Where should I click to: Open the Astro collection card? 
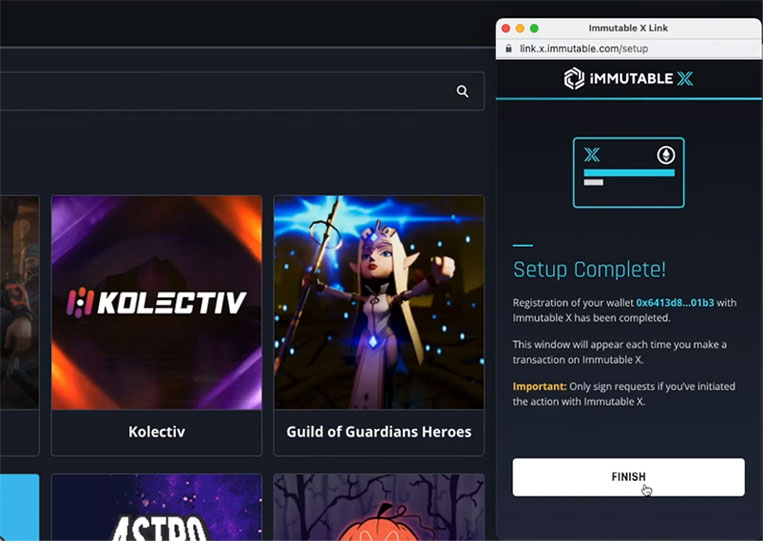[x=157, y=507]
